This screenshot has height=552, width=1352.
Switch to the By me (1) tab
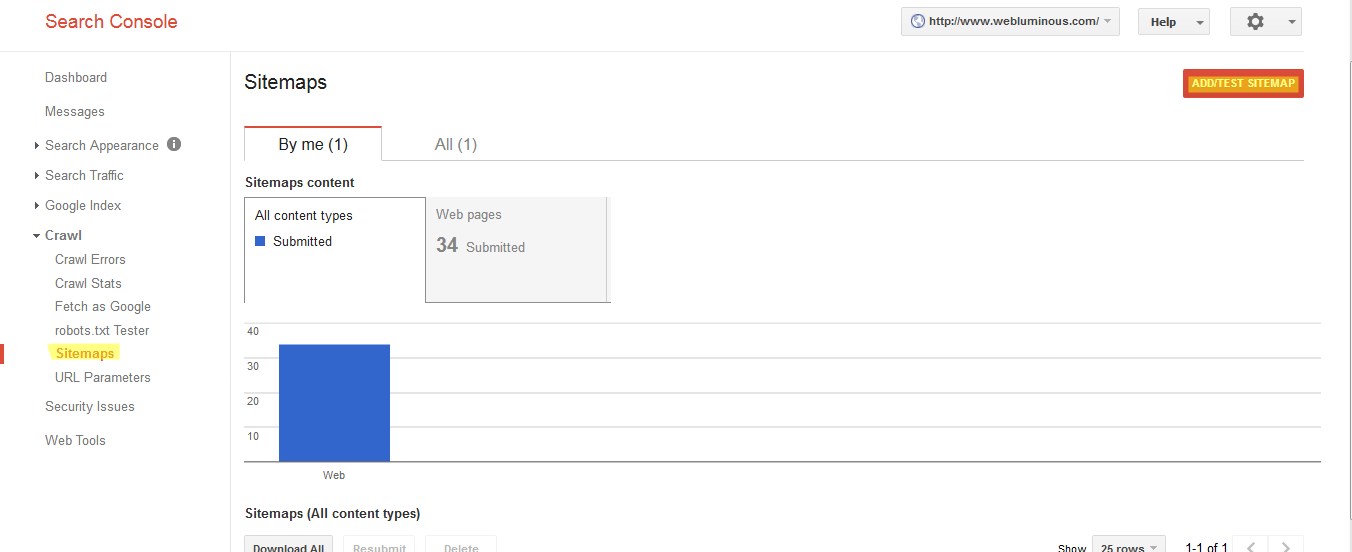click(313, 144)
